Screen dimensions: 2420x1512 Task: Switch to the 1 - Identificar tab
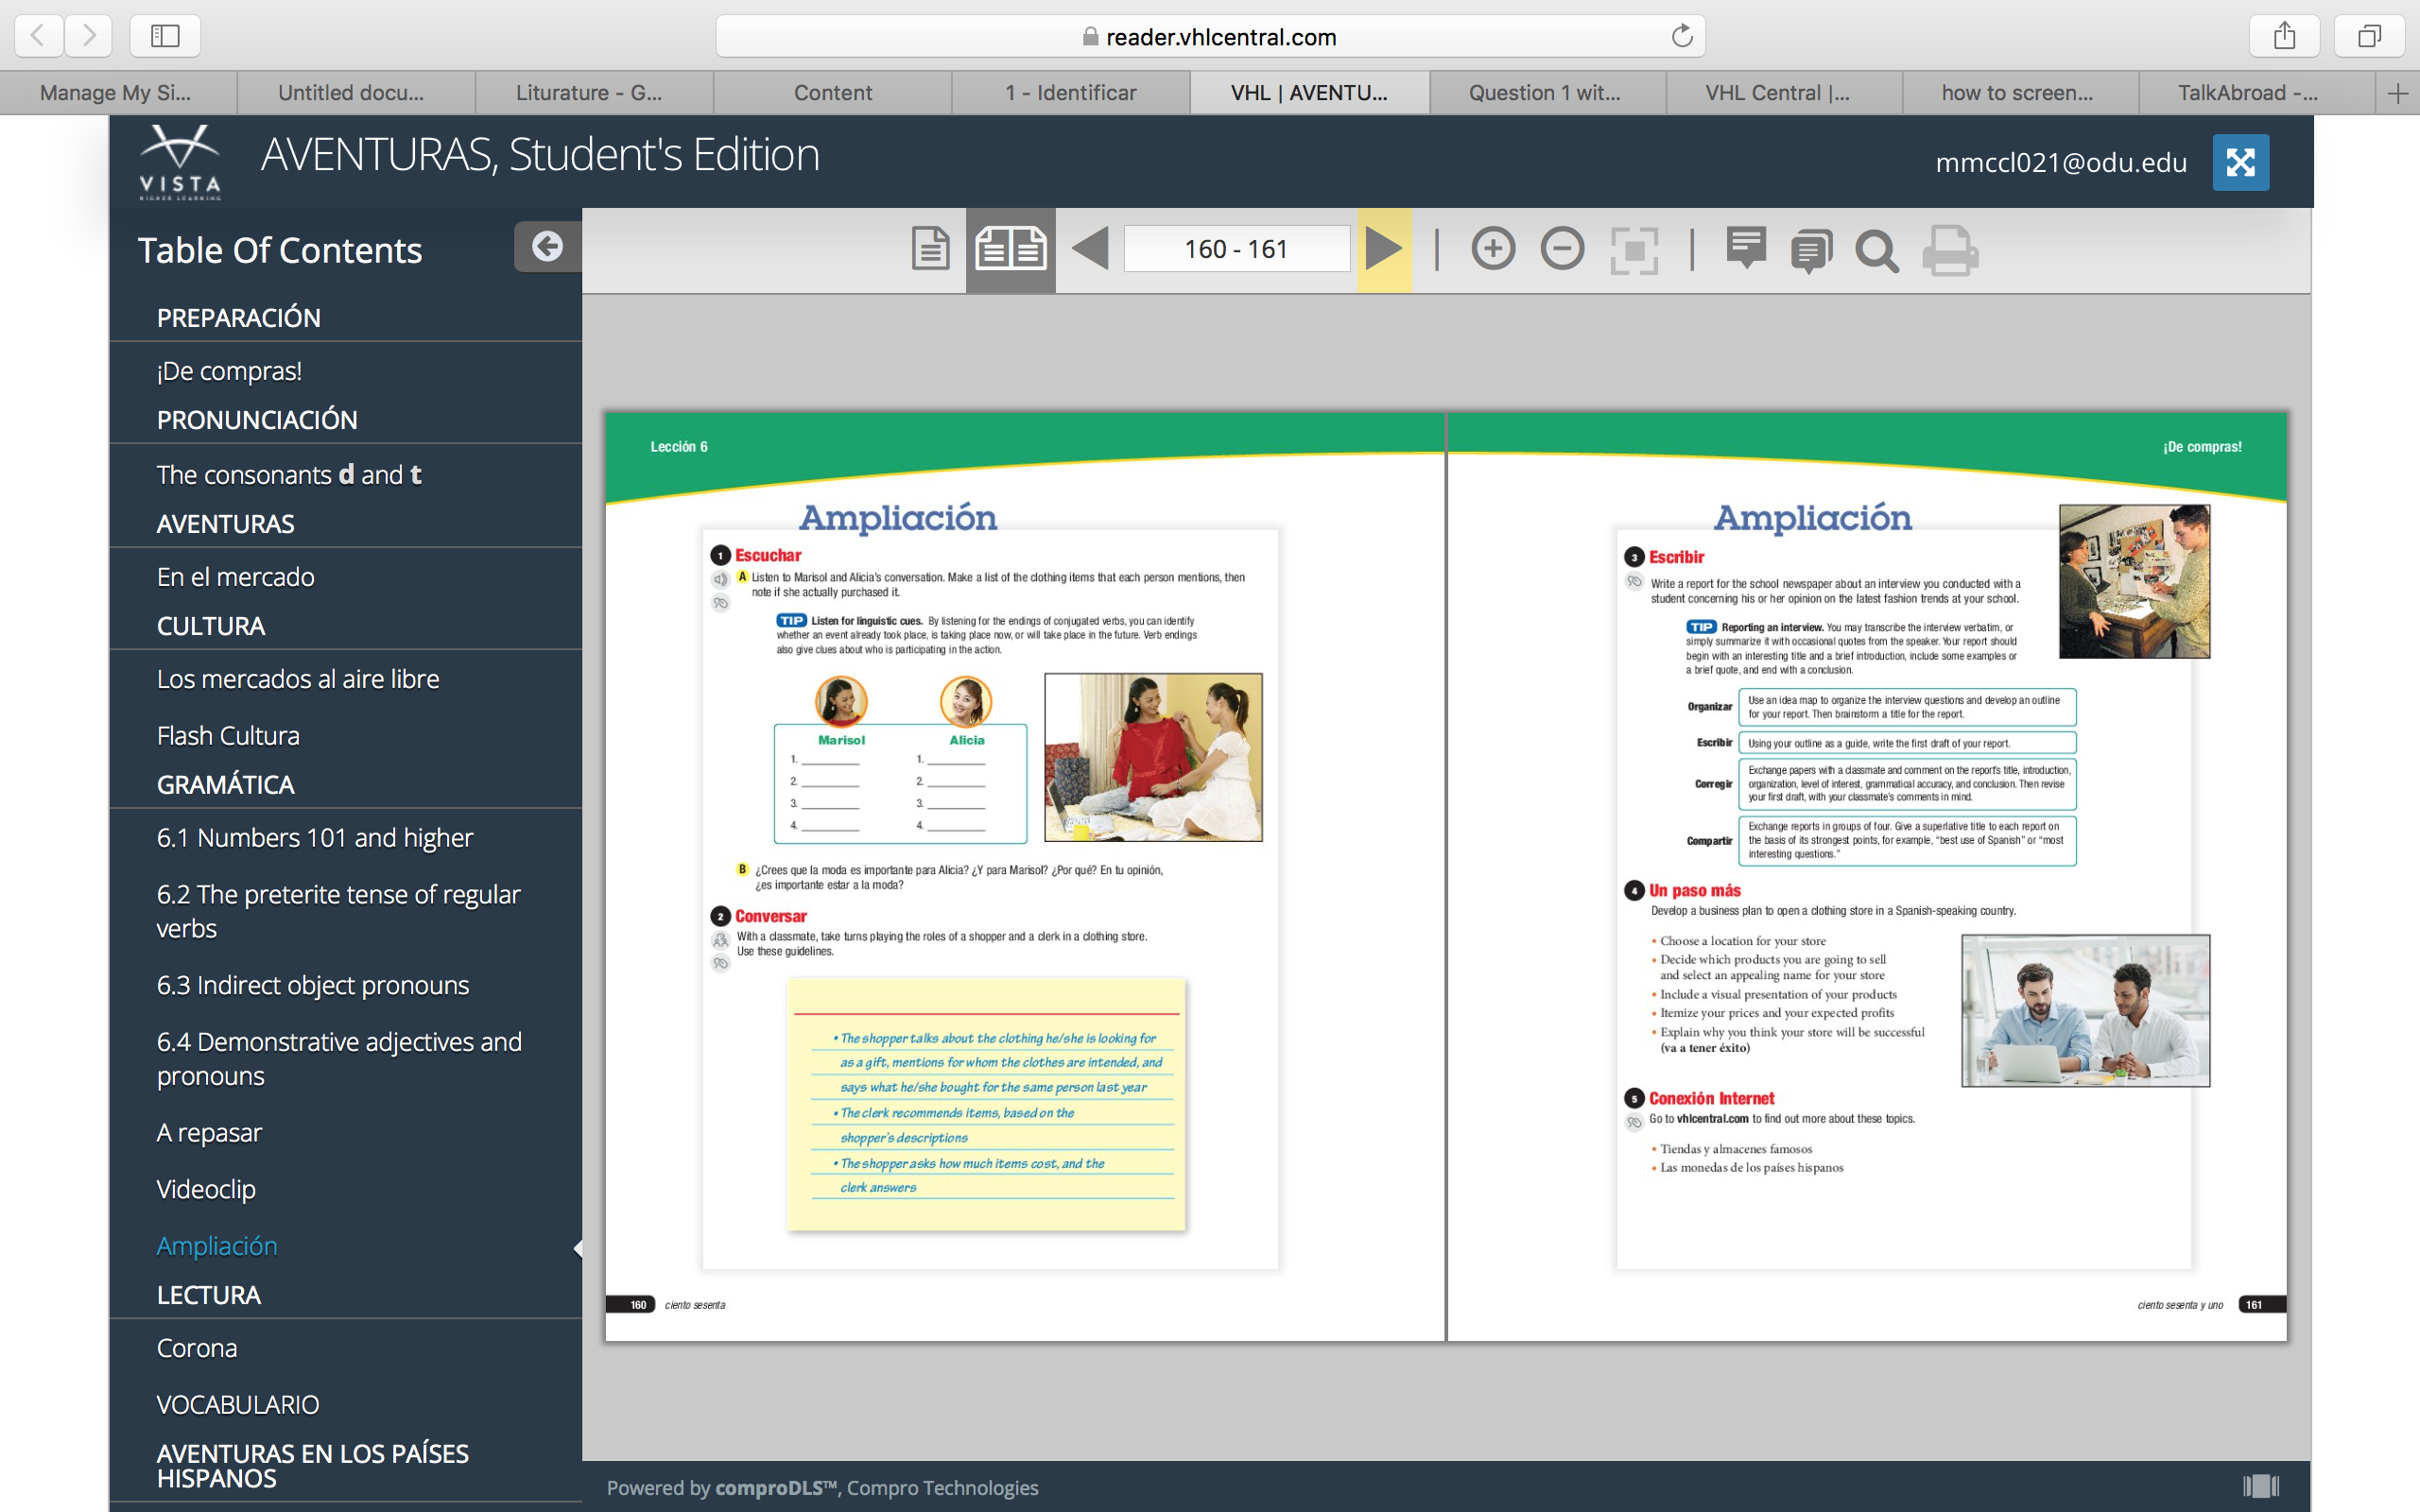click(x=1070, y=93)
